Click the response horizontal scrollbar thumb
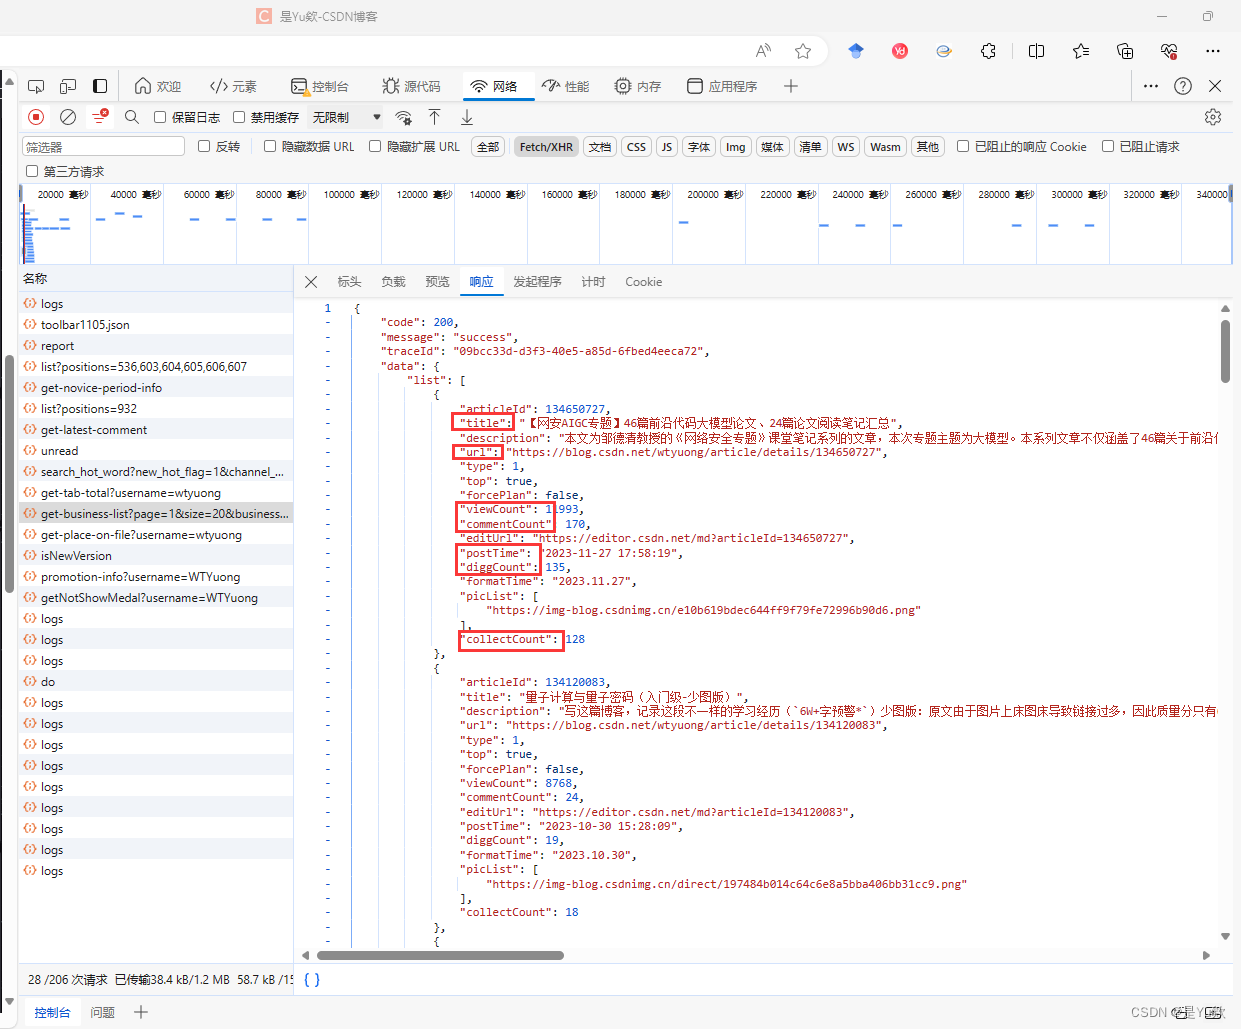1241x1029 pixels. coord(440,955)
